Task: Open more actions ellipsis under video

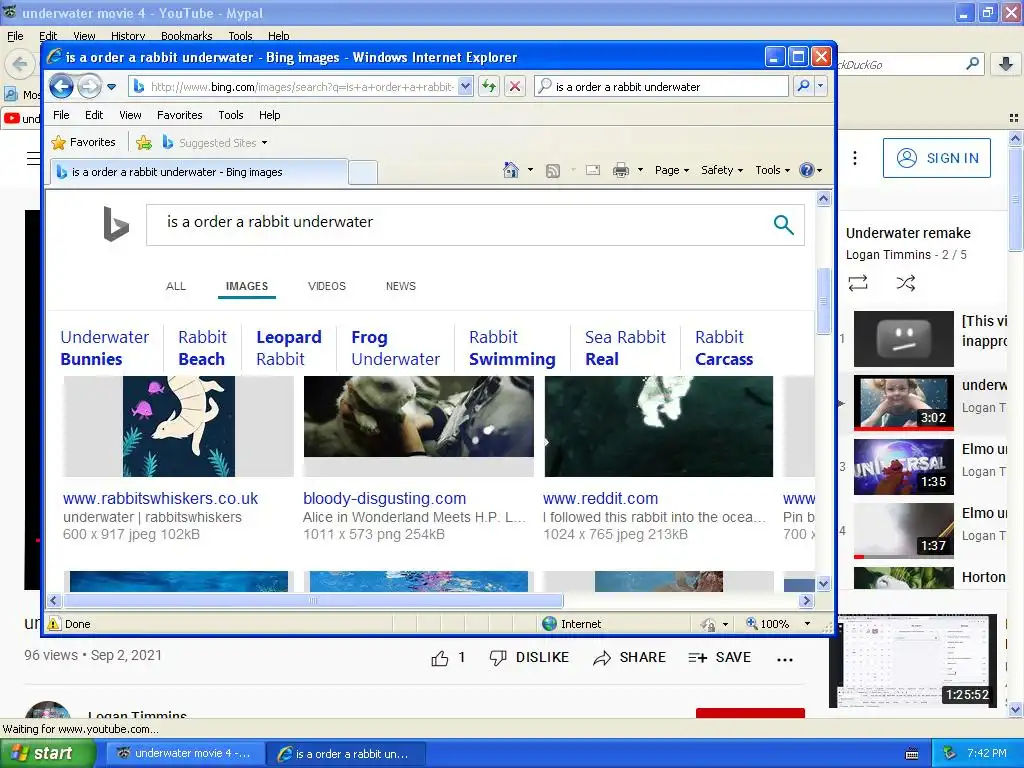Action: coord(785,660)
